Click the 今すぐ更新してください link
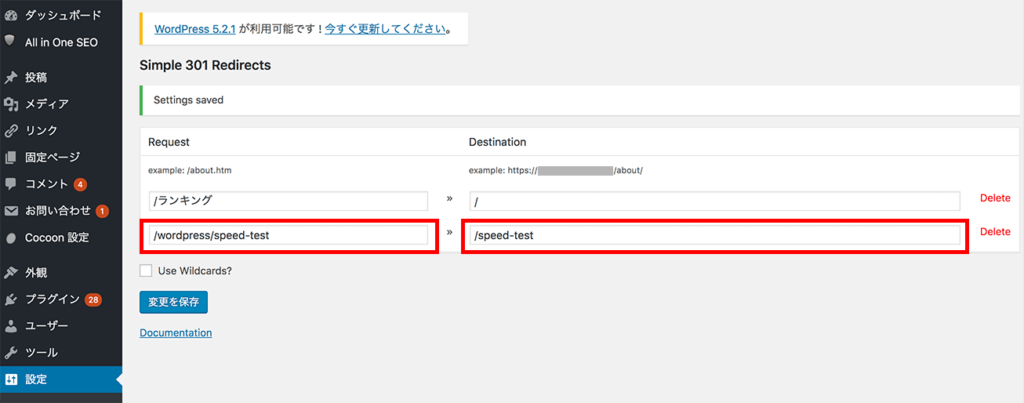The image size is (1024, 403). point(385,29)
